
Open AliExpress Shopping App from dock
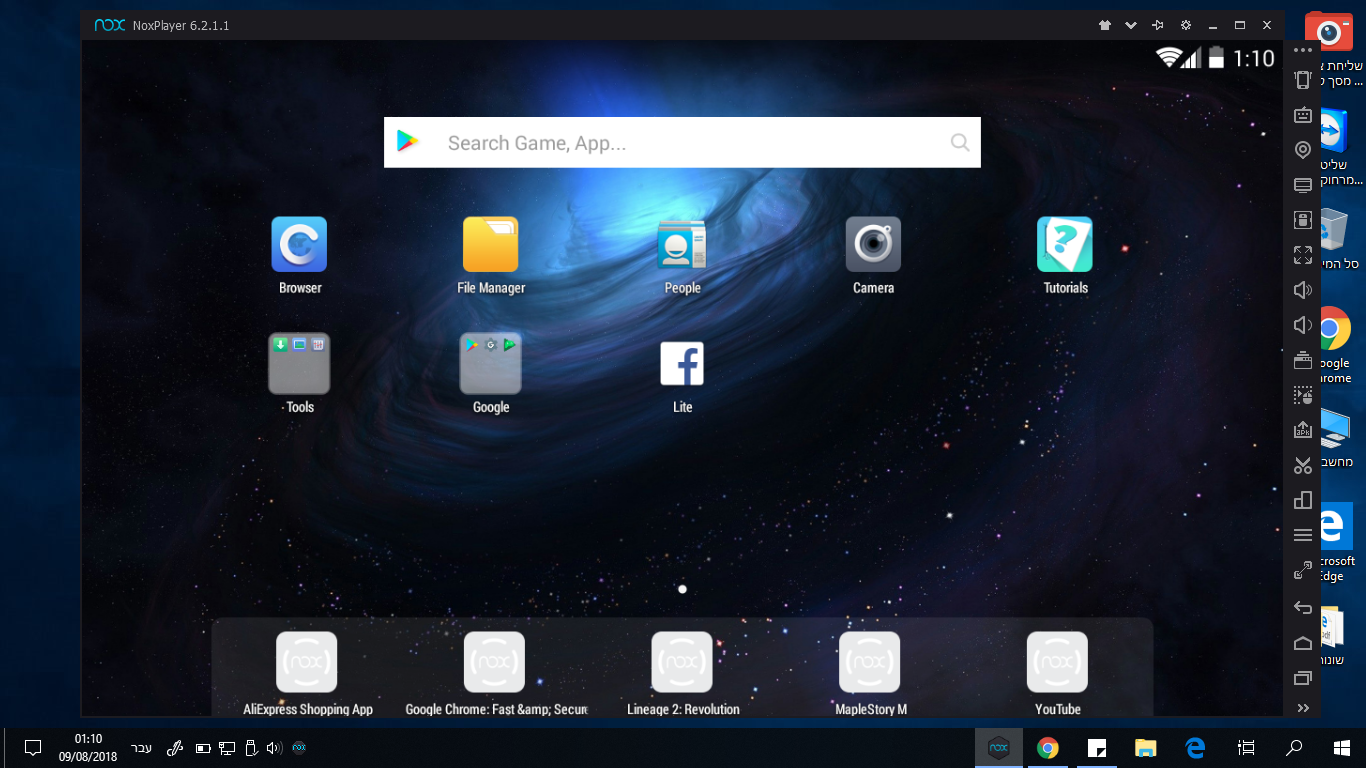click(x=306, y=662)
